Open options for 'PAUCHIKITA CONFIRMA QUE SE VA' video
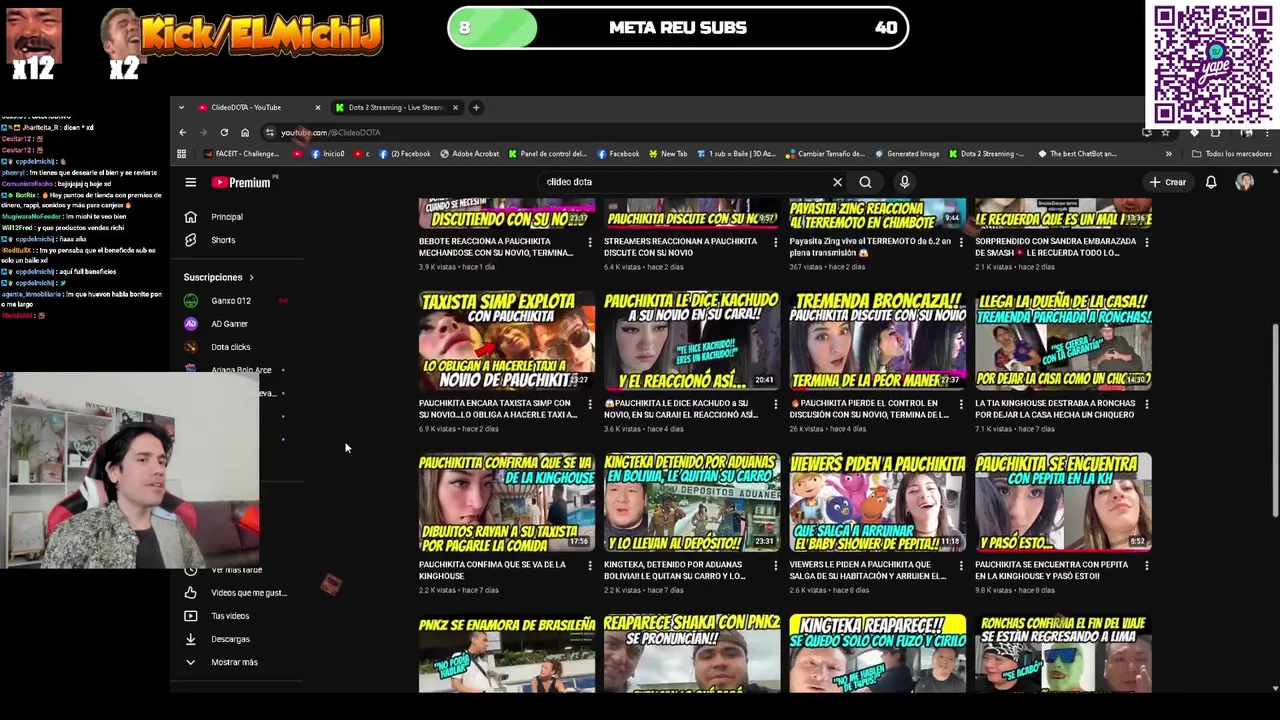Viewport: 1280px width, 720px height. [589, 565]
